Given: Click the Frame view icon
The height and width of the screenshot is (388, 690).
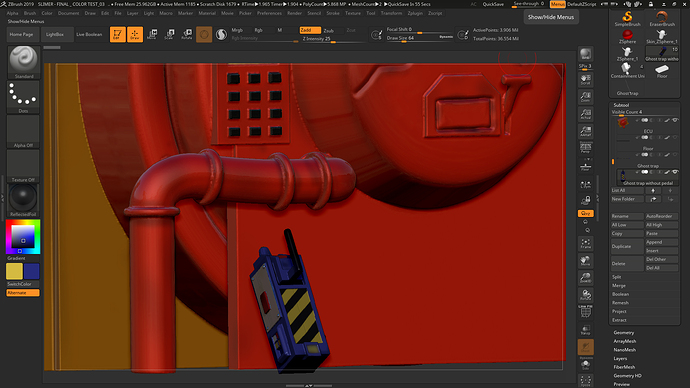Looking at the screenshot, I should (585, 244).
